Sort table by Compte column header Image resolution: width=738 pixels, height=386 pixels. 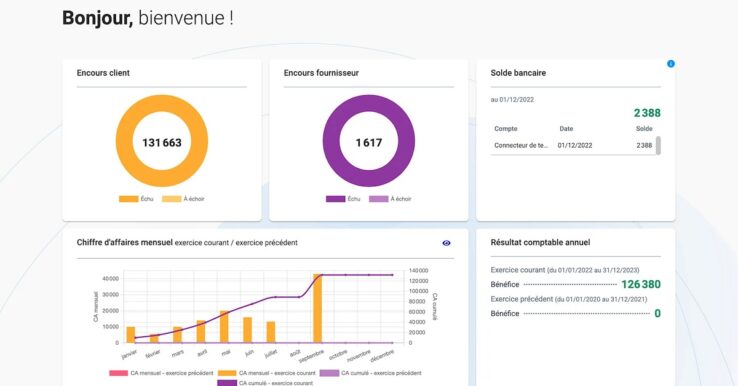(505, 129)
